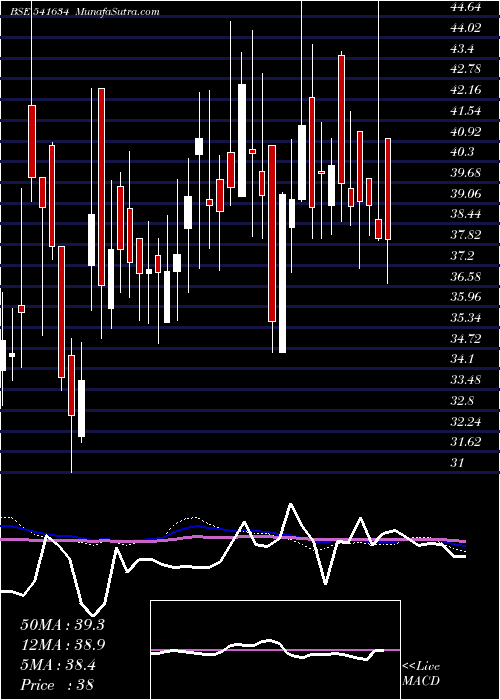Screen dimensions: 500x700
Task: Click the 34.72 axis label
Action: [466, 338]
